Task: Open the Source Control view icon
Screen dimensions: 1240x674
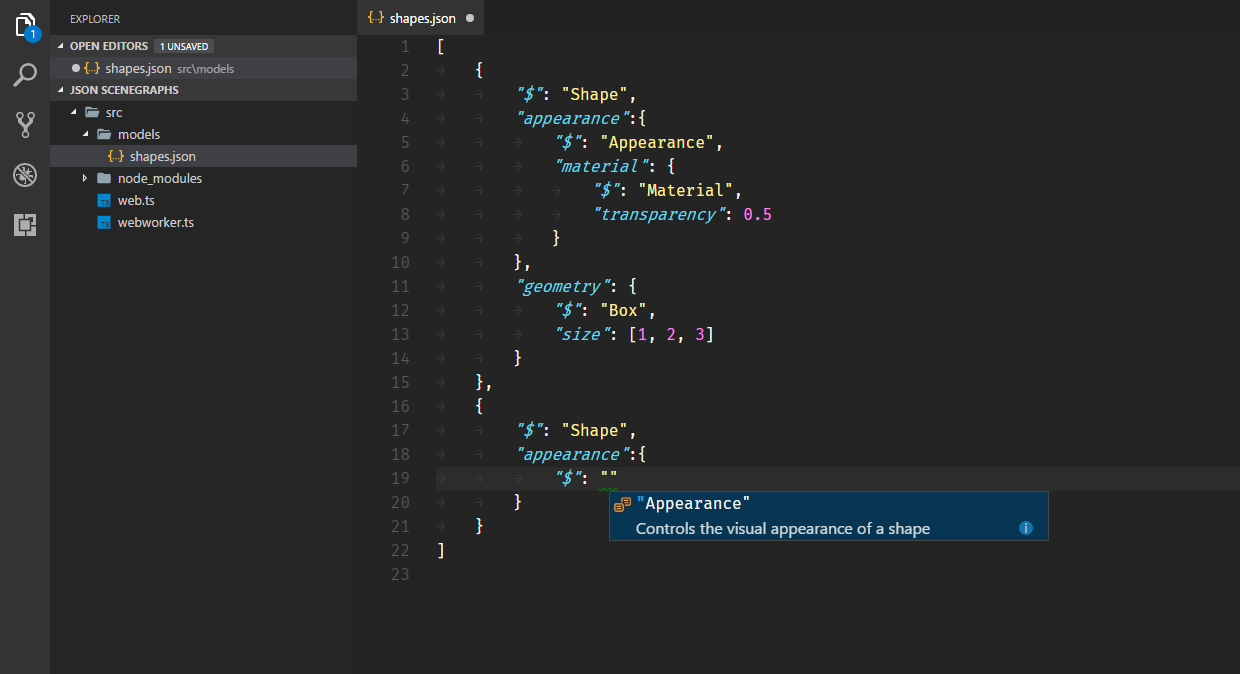Action: point(25,125)
